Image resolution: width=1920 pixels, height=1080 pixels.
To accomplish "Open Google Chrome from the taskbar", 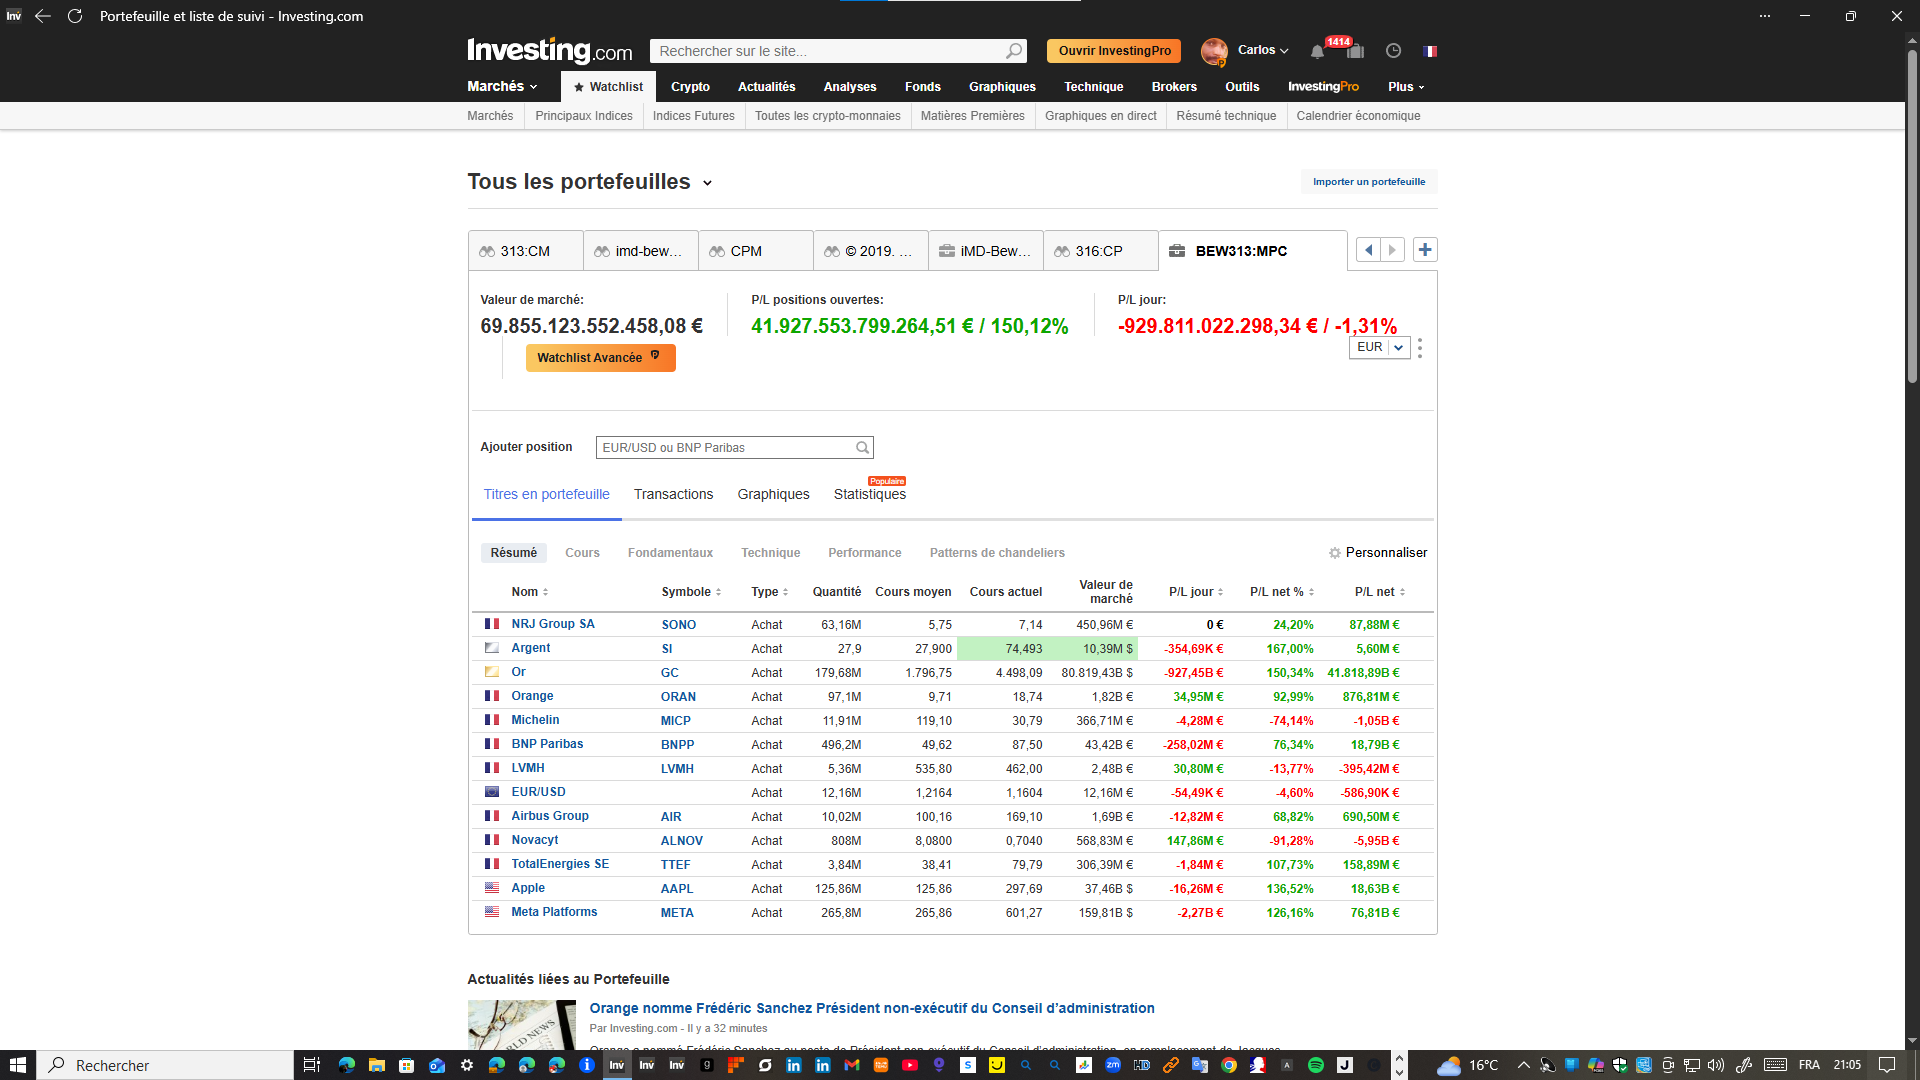I will (x=1229, y=1065).
